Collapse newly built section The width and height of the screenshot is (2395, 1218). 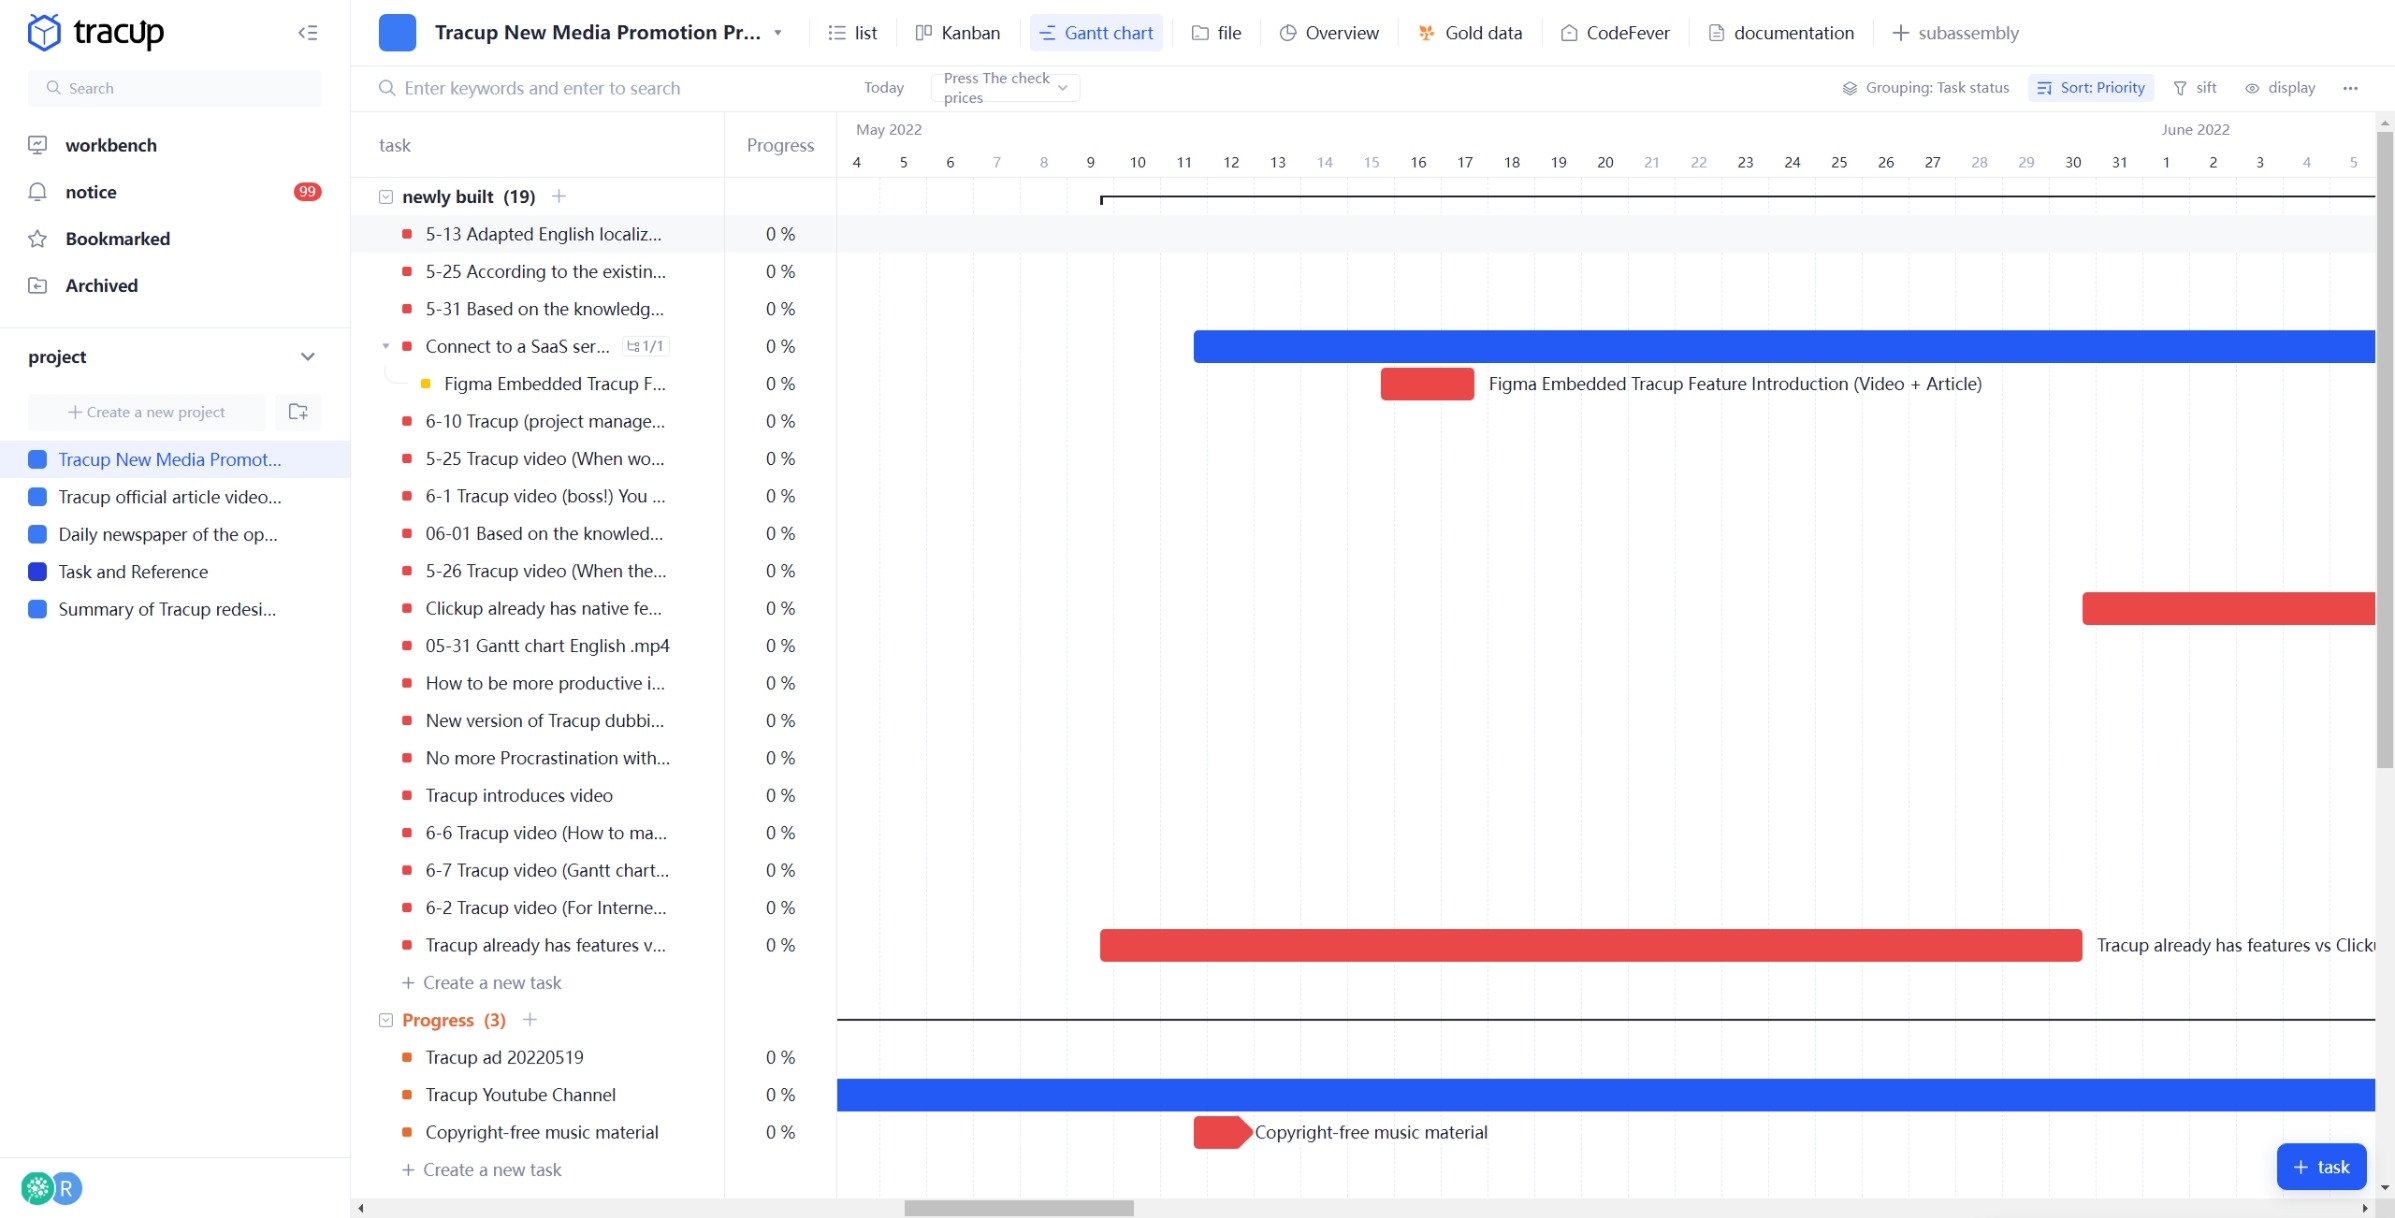(384, 196)
